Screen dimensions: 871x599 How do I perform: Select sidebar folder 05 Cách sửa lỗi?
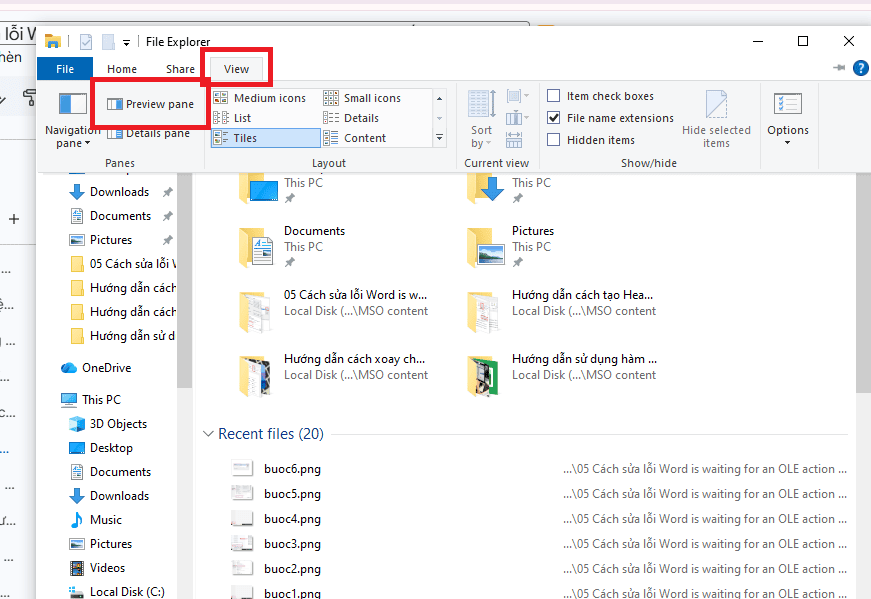coord(122,263)
